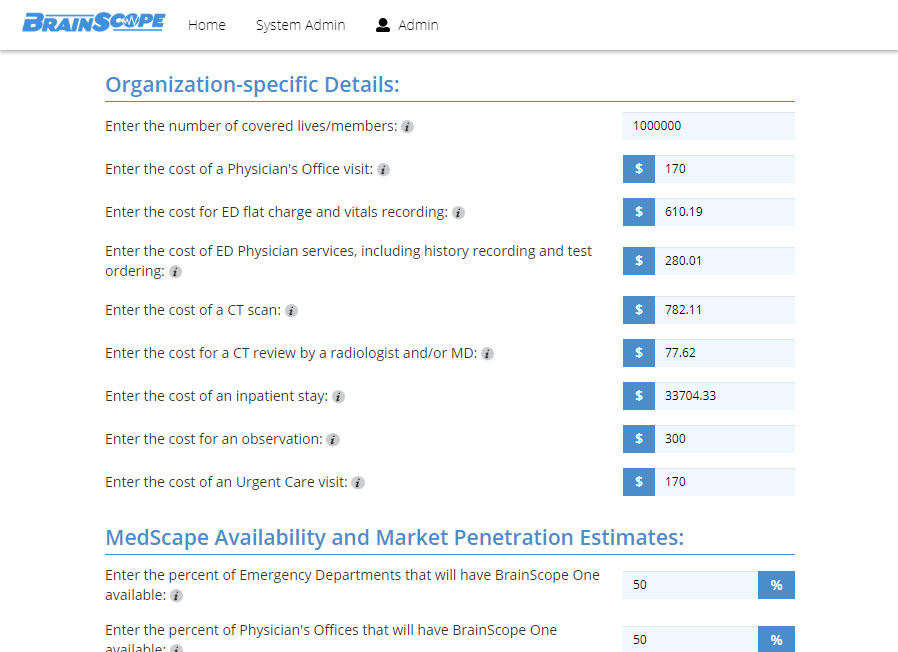
Task: Open info tooltip for ED flat charge
Action: (x=458, y=213)
